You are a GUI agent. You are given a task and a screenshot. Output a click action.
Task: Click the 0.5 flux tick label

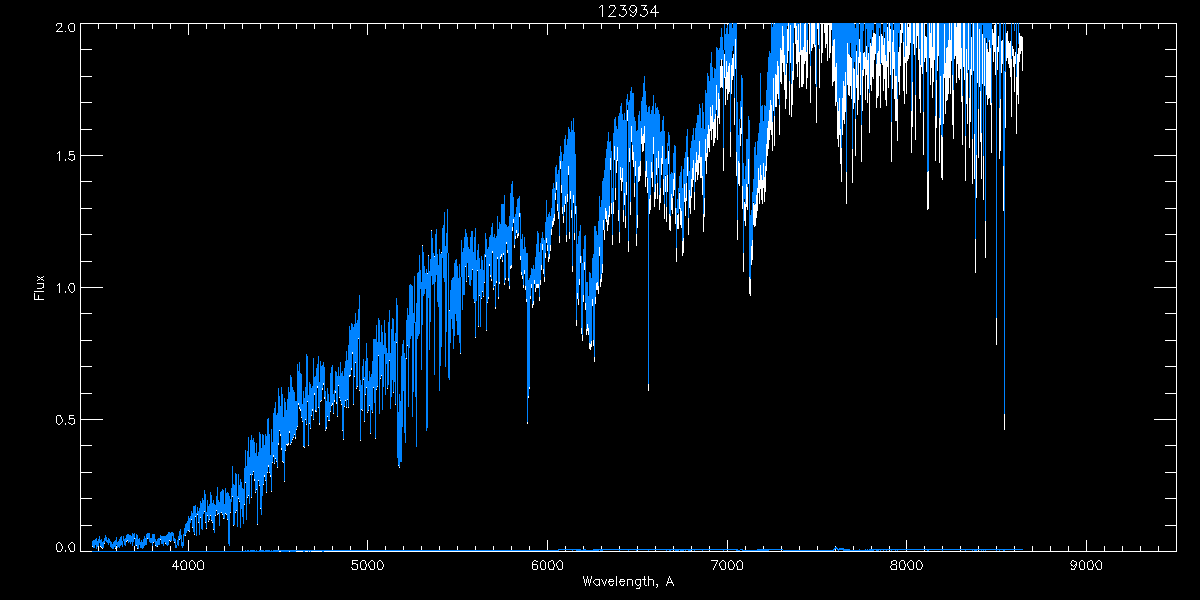65,419
